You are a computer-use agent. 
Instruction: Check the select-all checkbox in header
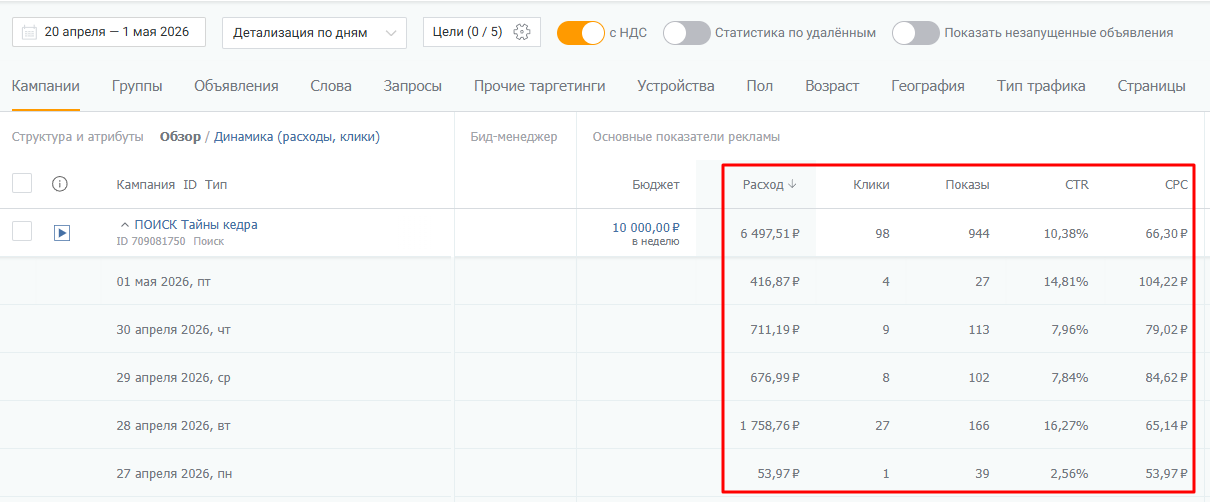click(22, 183)
